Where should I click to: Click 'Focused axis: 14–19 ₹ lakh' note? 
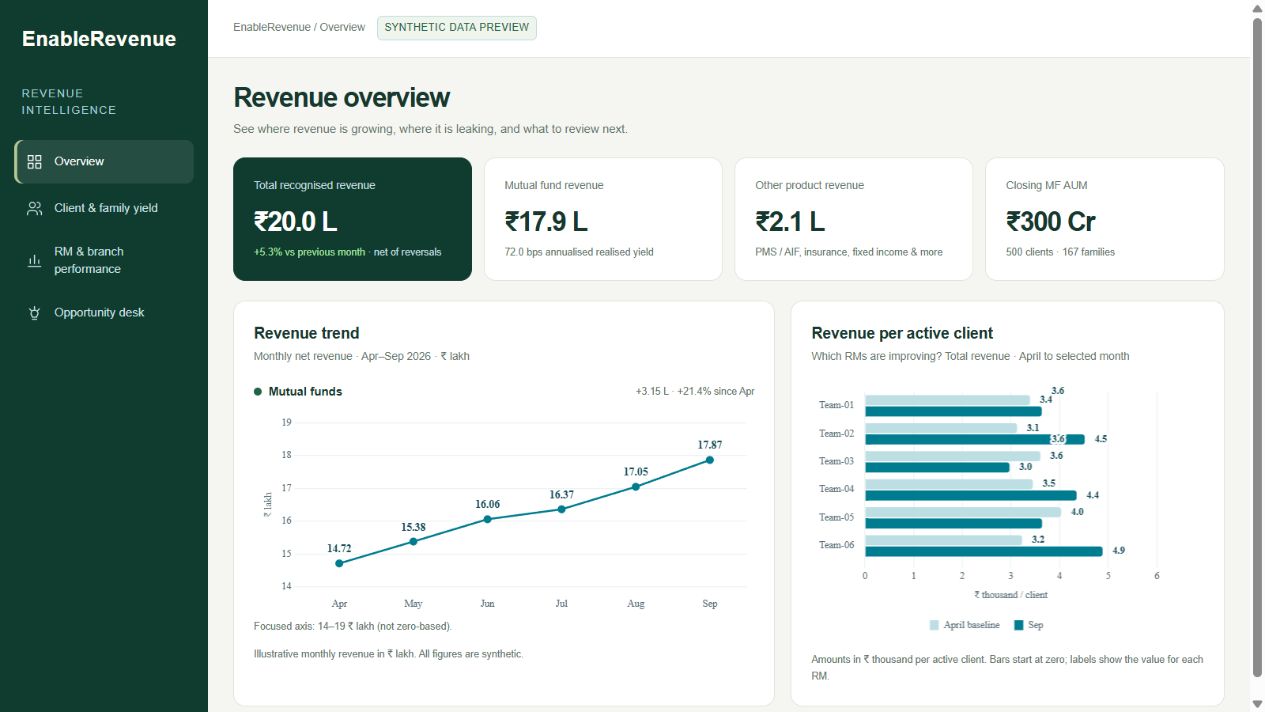pos(353,626)
